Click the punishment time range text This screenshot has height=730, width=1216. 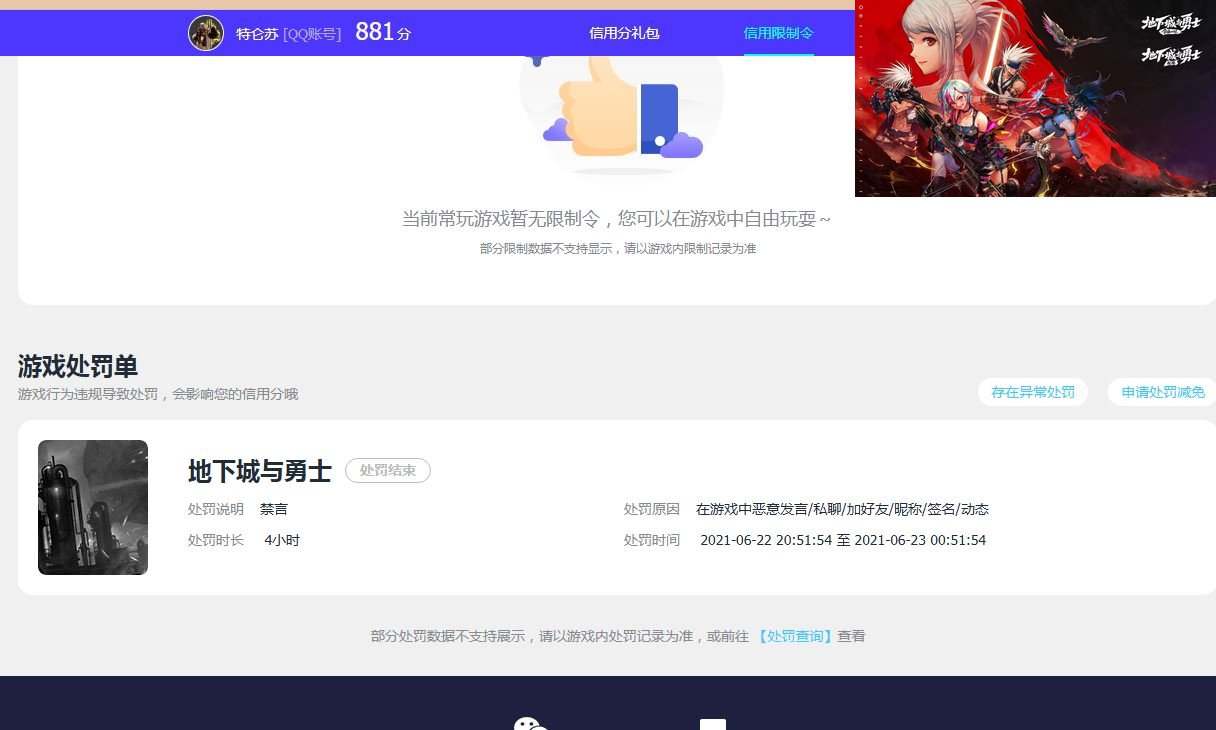[843, 540]
